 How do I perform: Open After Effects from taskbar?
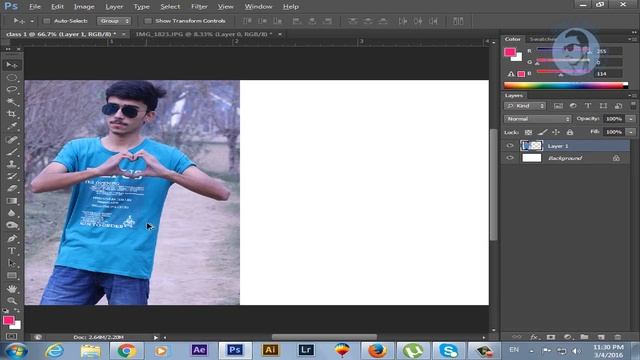pos(199,350)
